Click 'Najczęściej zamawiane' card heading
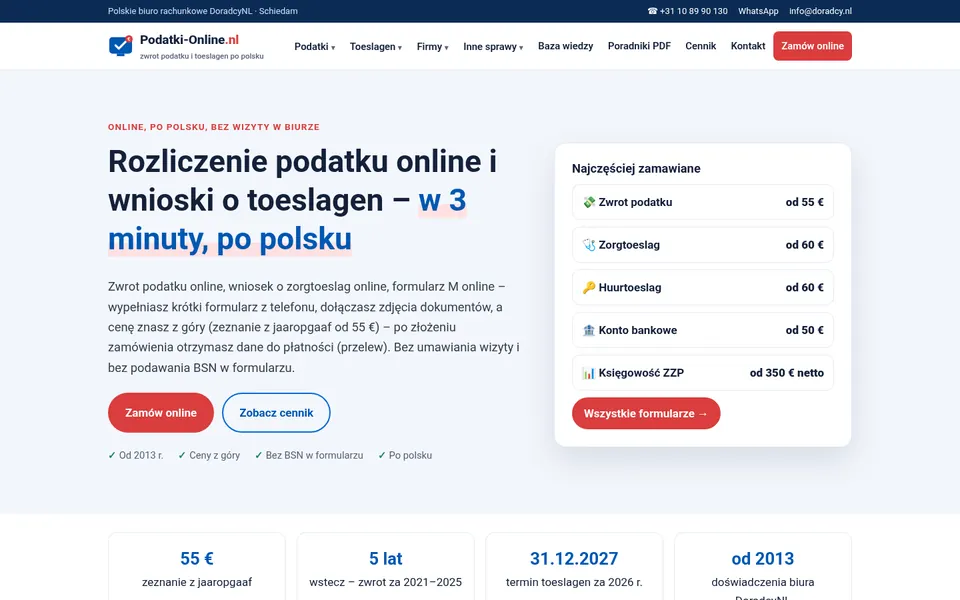The image size is (960, 600). 636,168
